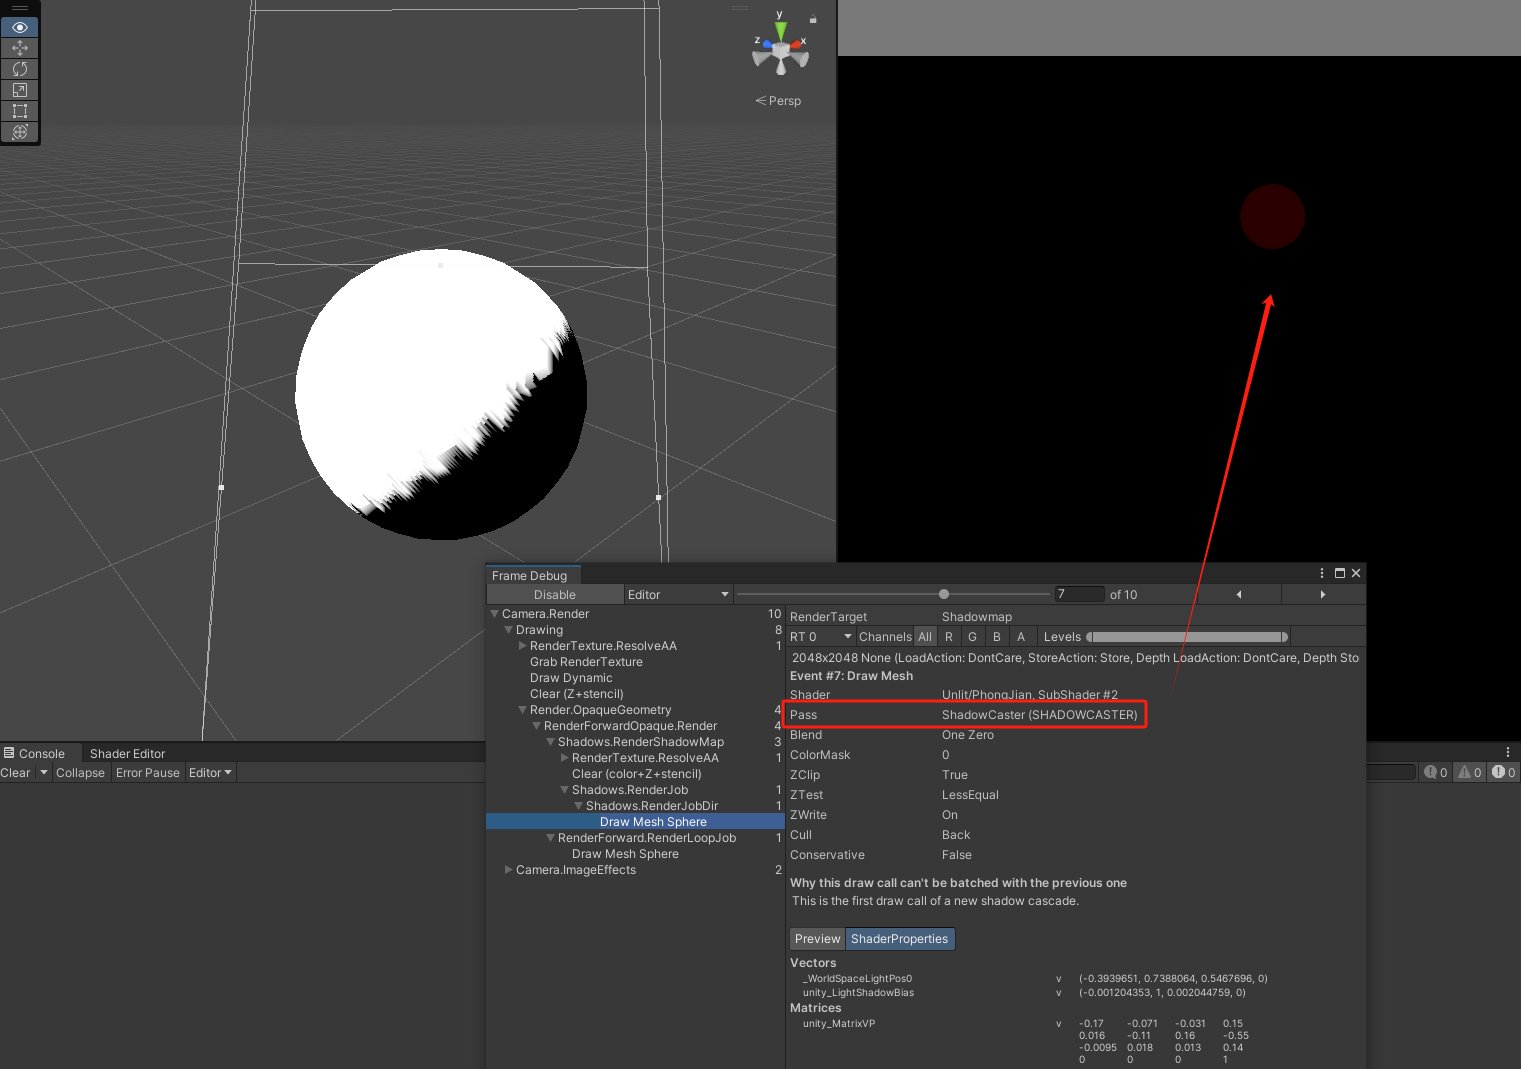Screen dimensions: 1521x1069
Task: Open Frame Debug window options menu
Action: coord(1322,573)
